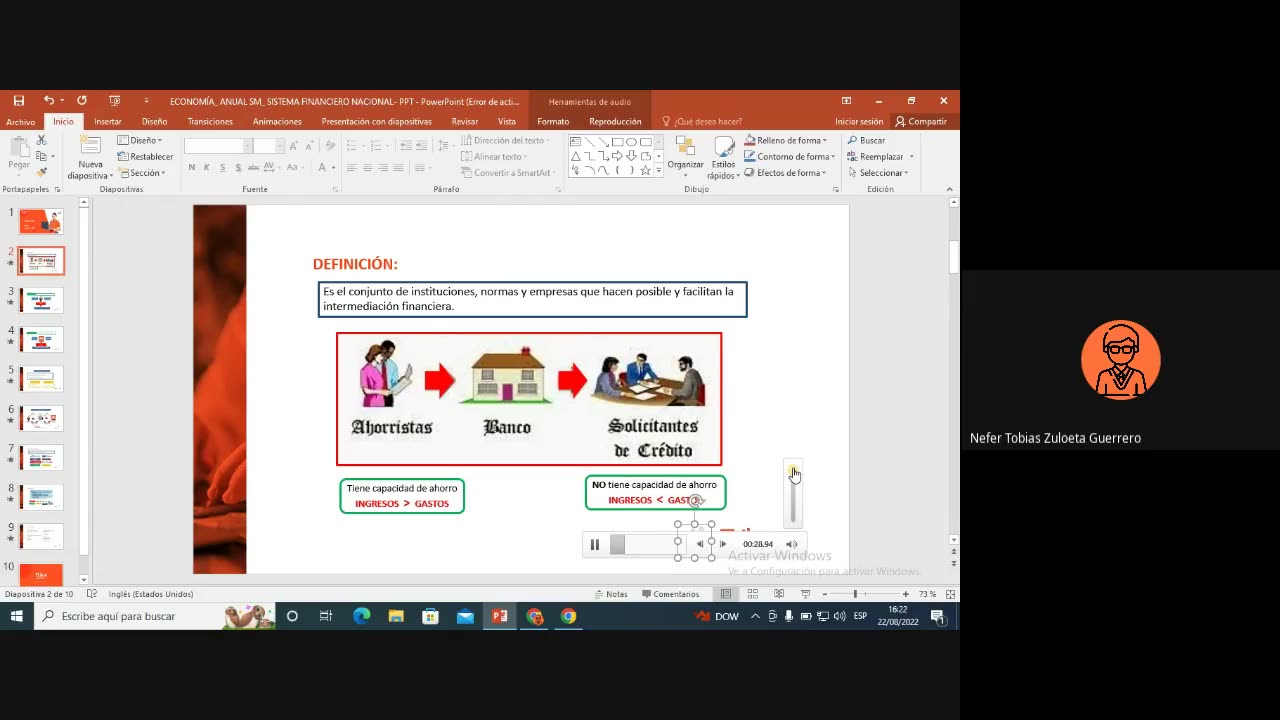1280x720 pixels.
Task: Switch to Normal view in status bar
Action: [x=726, y=594]
